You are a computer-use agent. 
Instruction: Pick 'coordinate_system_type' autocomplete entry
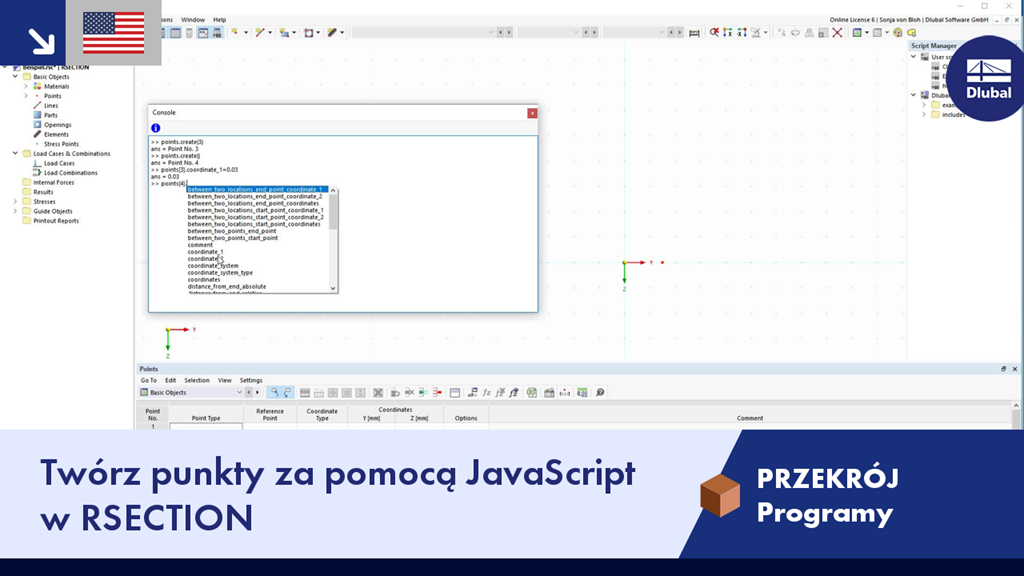(x=219, y=272)
